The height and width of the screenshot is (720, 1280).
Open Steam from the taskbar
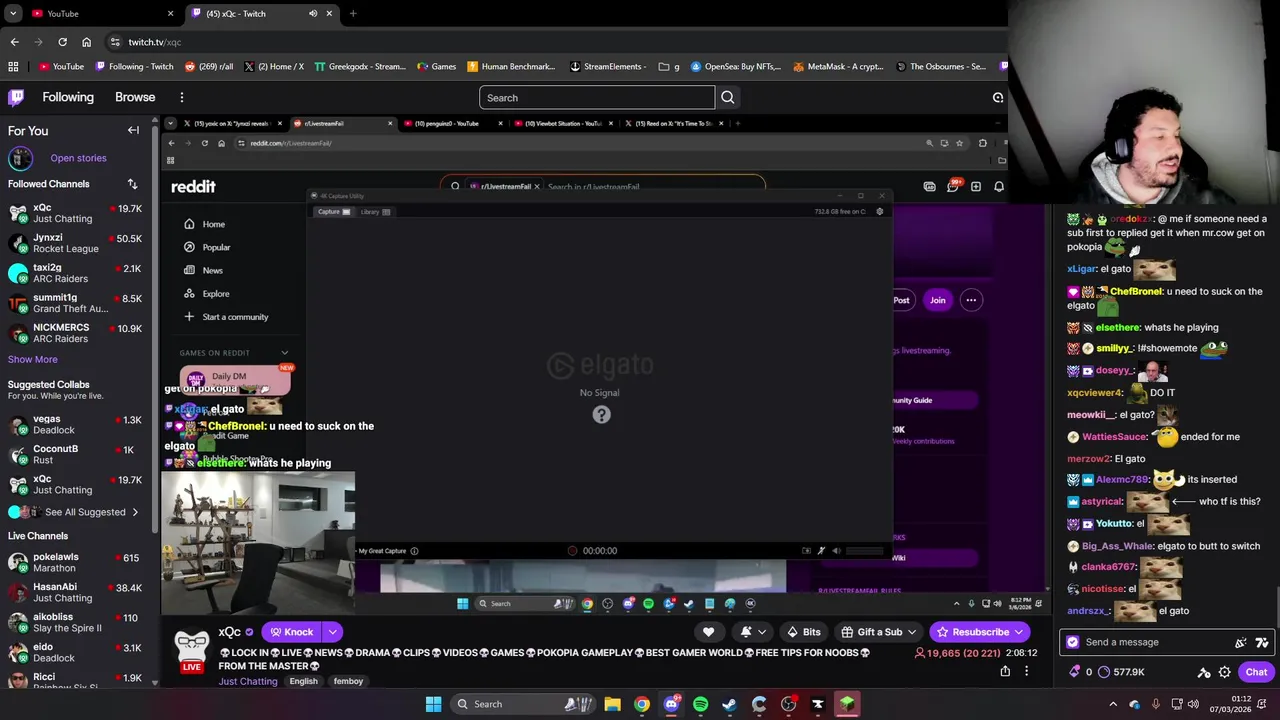729,704
